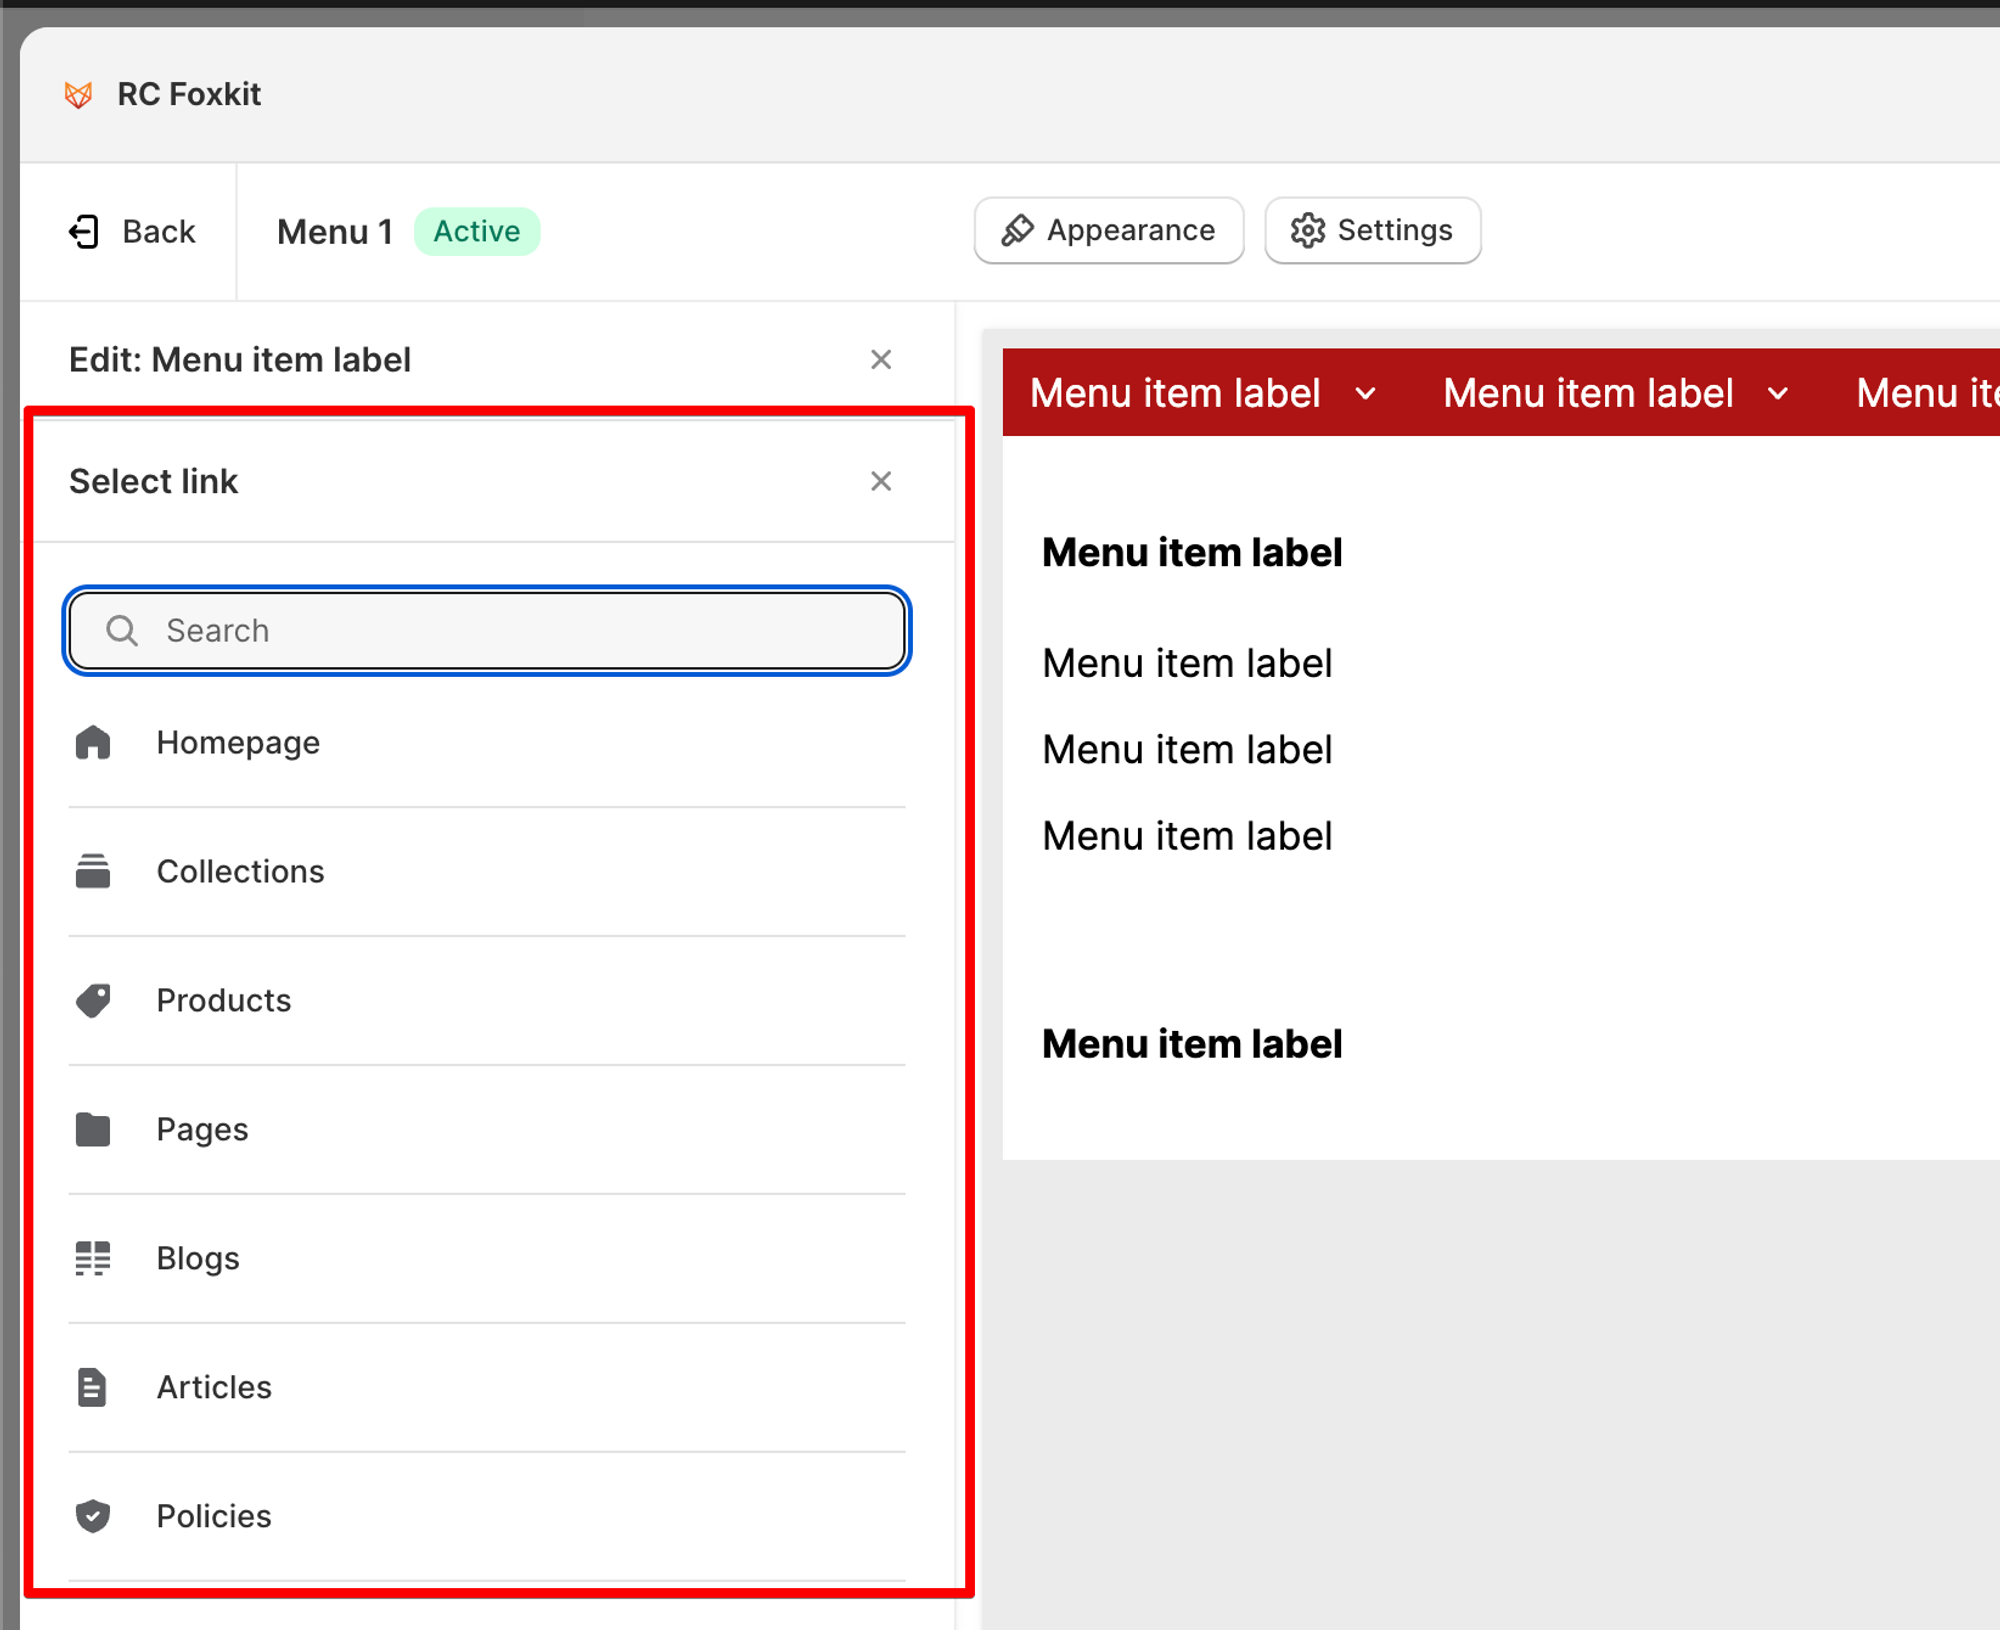Screen dimensions: 2000x1630
Task: Click the Pages folder icon
Action: point(93,1130)
